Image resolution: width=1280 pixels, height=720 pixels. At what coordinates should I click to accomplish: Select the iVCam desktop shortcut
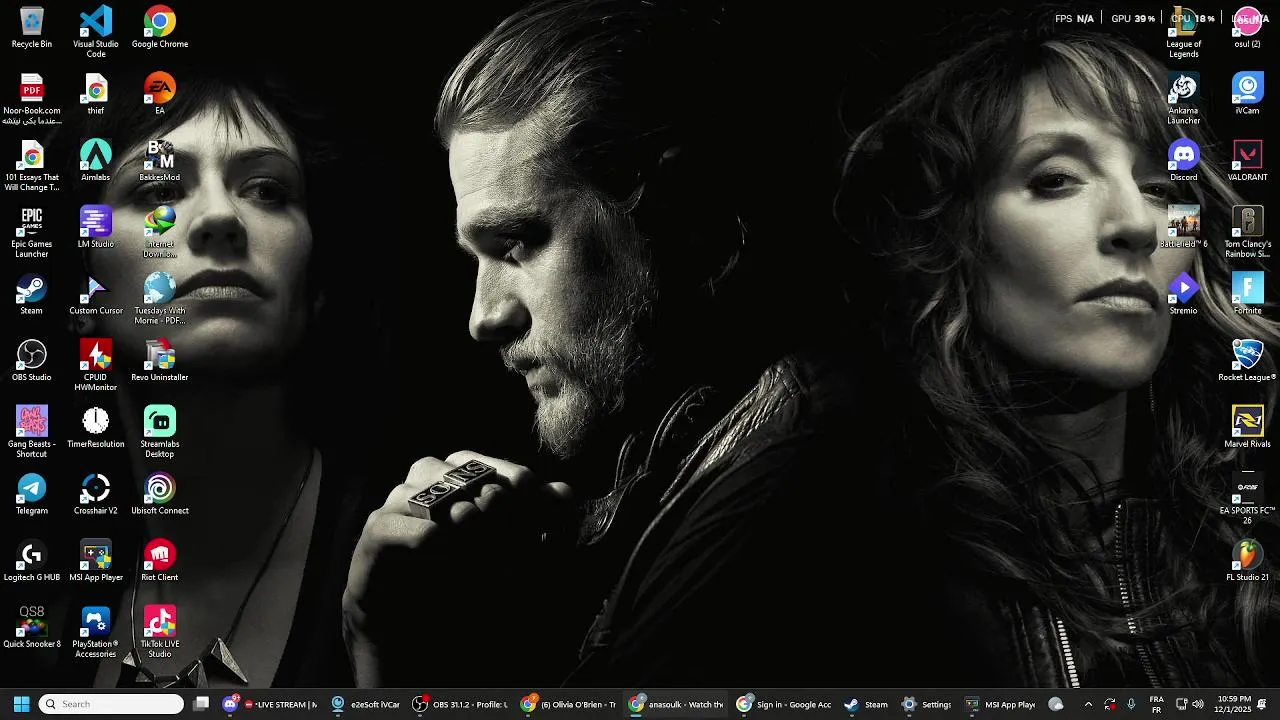point(1248,94)
